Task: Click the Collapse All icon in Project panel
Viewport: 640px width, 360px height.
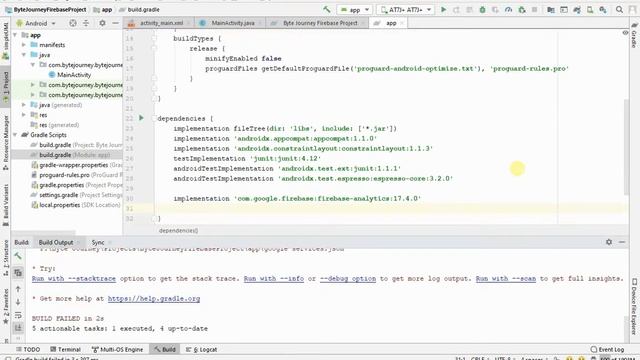Action: point(86,23)
